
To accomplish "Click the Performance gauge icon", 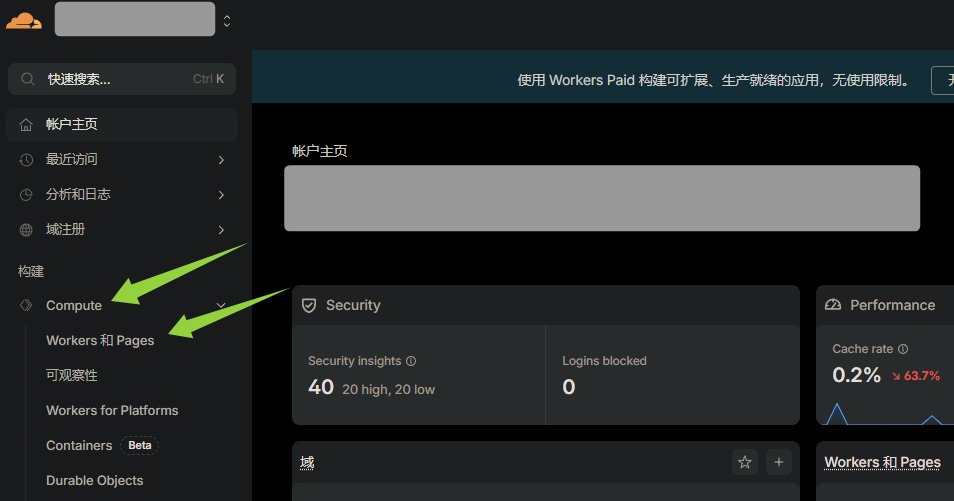I will 833,305.
